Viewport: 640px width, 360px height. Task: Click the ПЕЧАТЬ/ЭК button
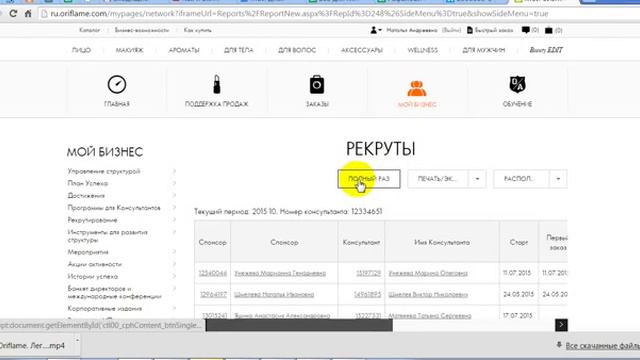pos(438,179)
